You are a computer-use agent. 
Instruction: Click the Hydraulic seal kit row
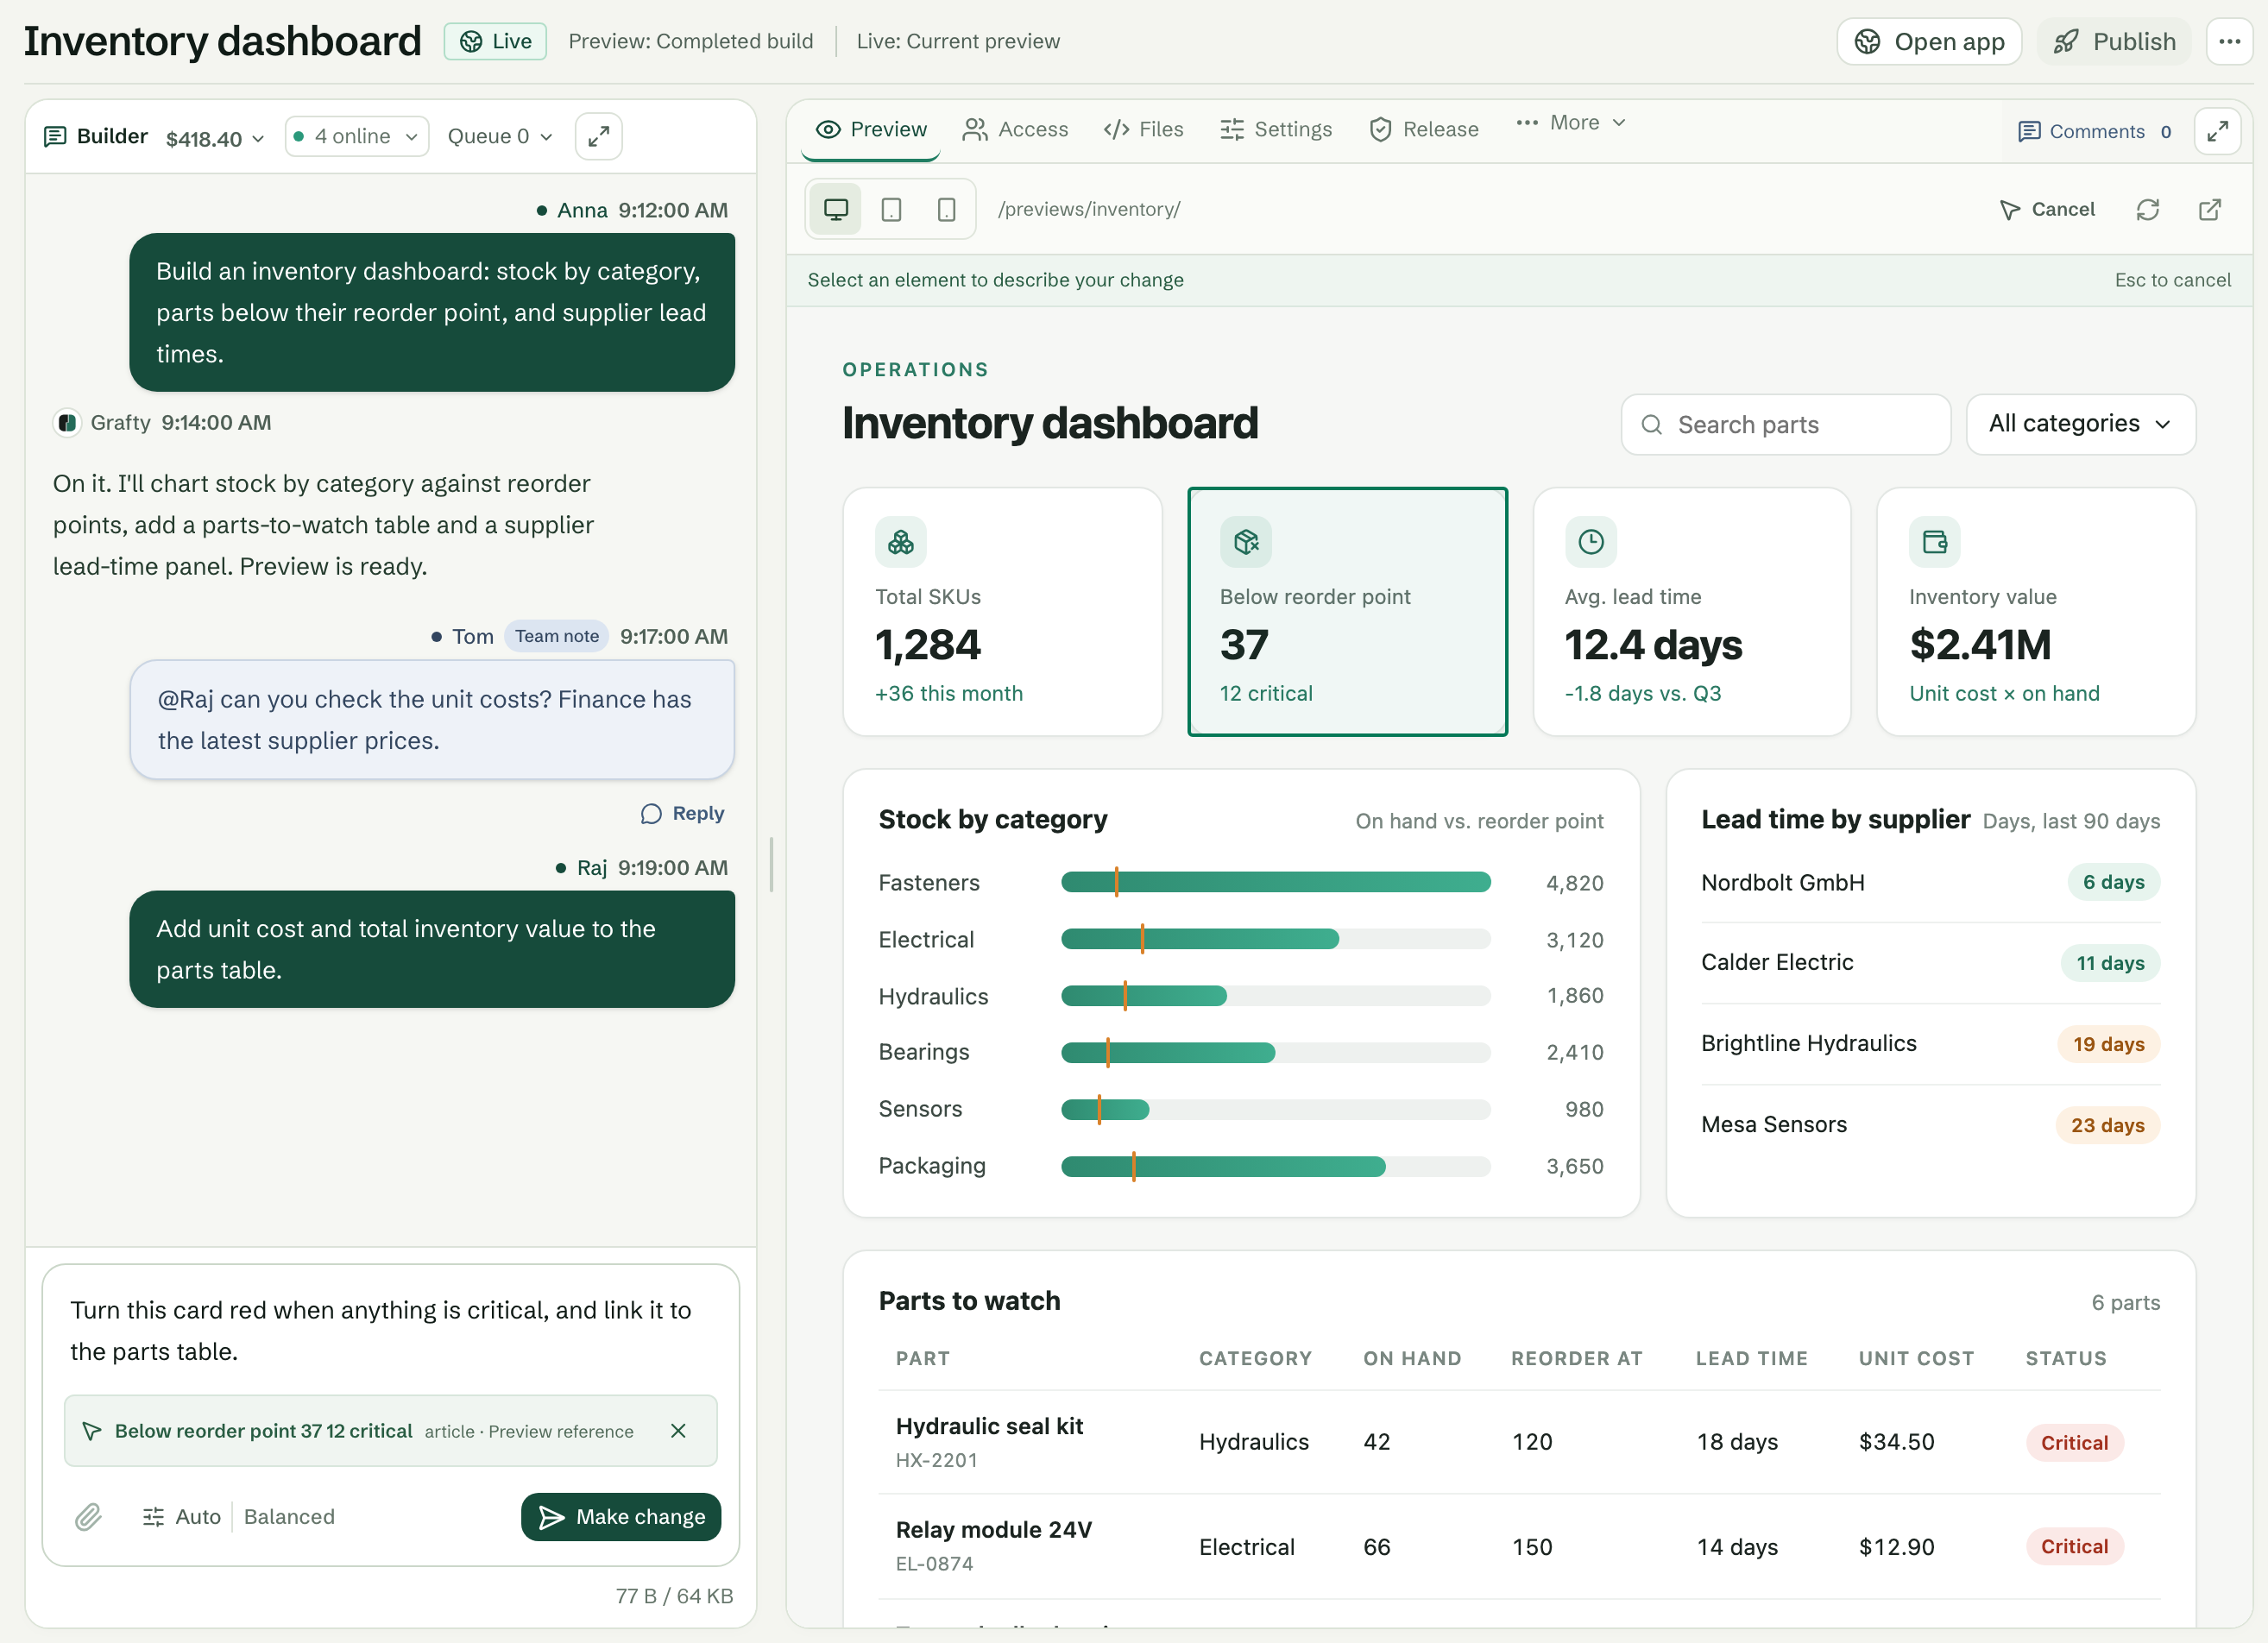pos(1519,1442)
